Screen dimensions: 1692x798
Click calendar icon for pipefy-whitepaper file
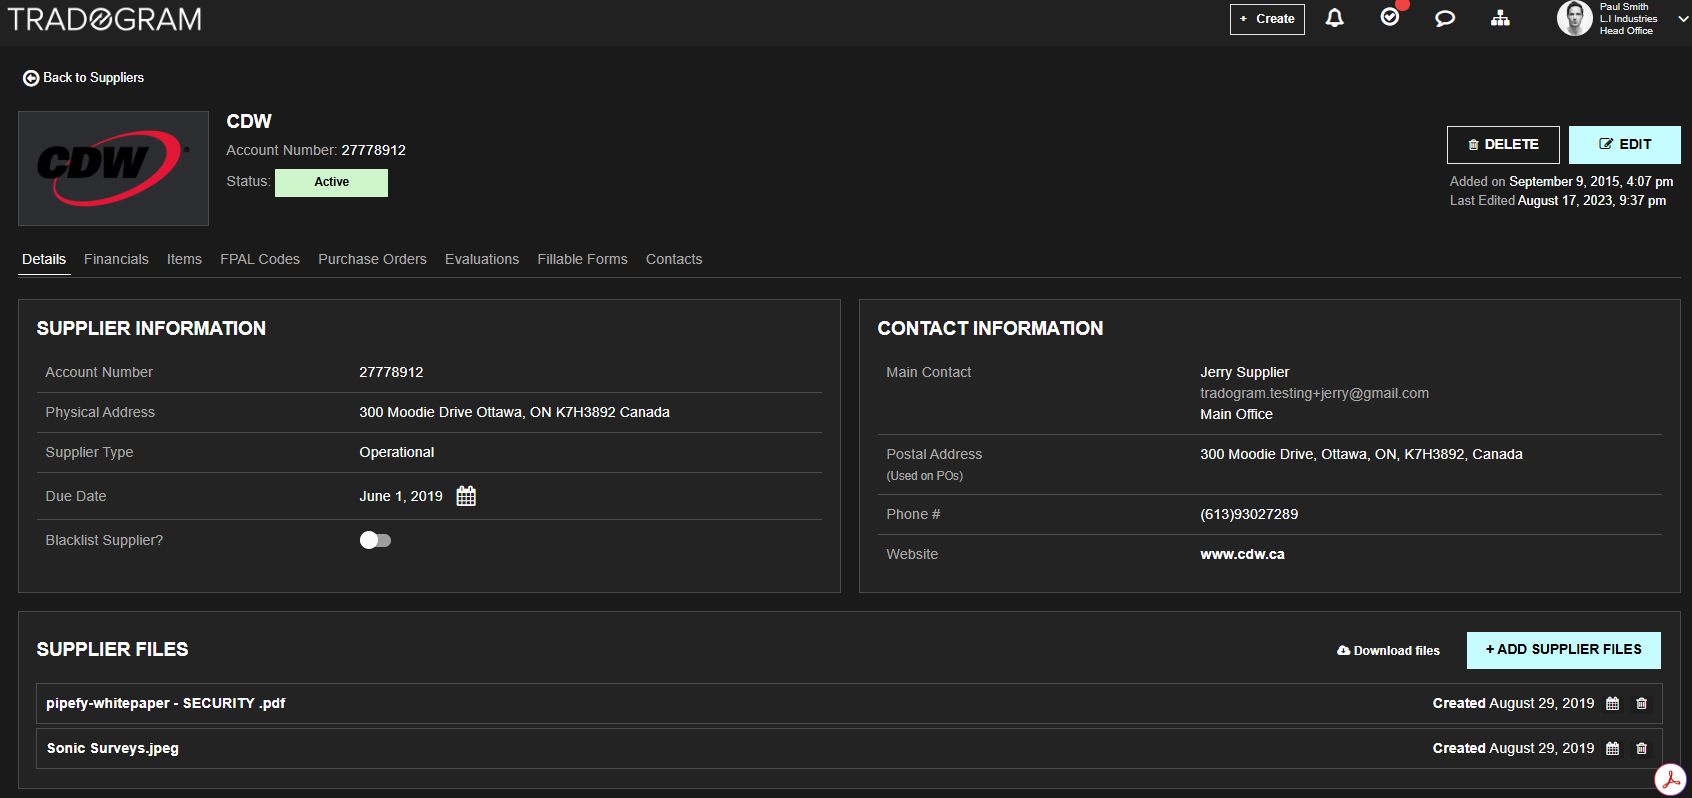(1612, 704)
